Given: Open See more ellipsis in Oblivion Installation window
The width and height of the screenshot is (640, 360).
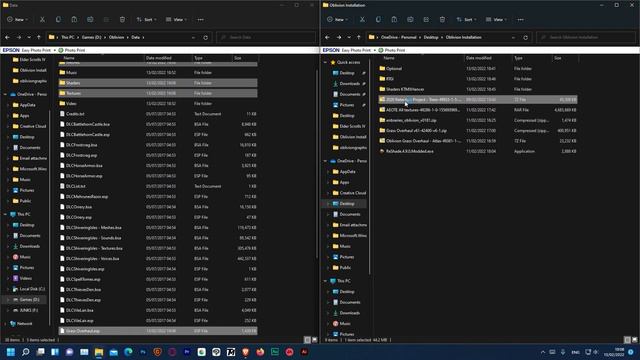Looking at the screenshot, I should tap(520, 20).
